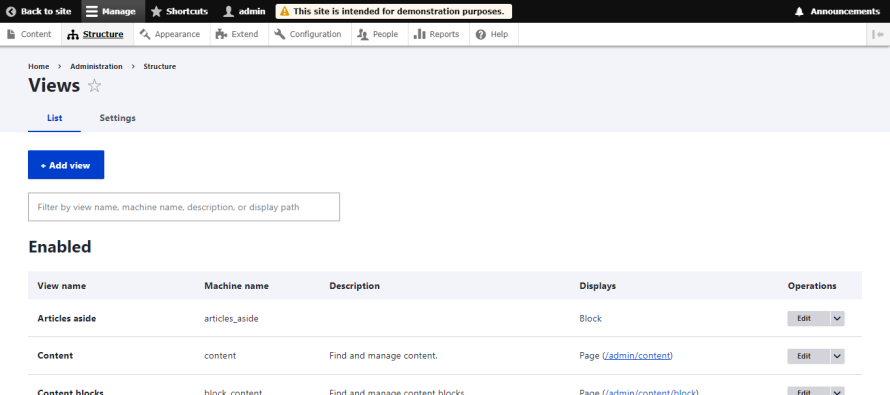Screen dimensions: 890x395
Task: Open the Extend admin menu
Action: (239, 34)
